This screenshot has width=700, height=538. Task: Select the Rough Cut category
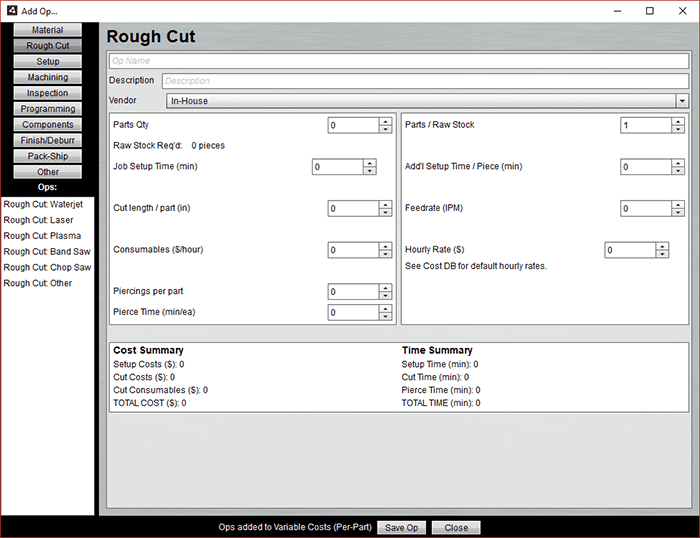click(48, 46)
